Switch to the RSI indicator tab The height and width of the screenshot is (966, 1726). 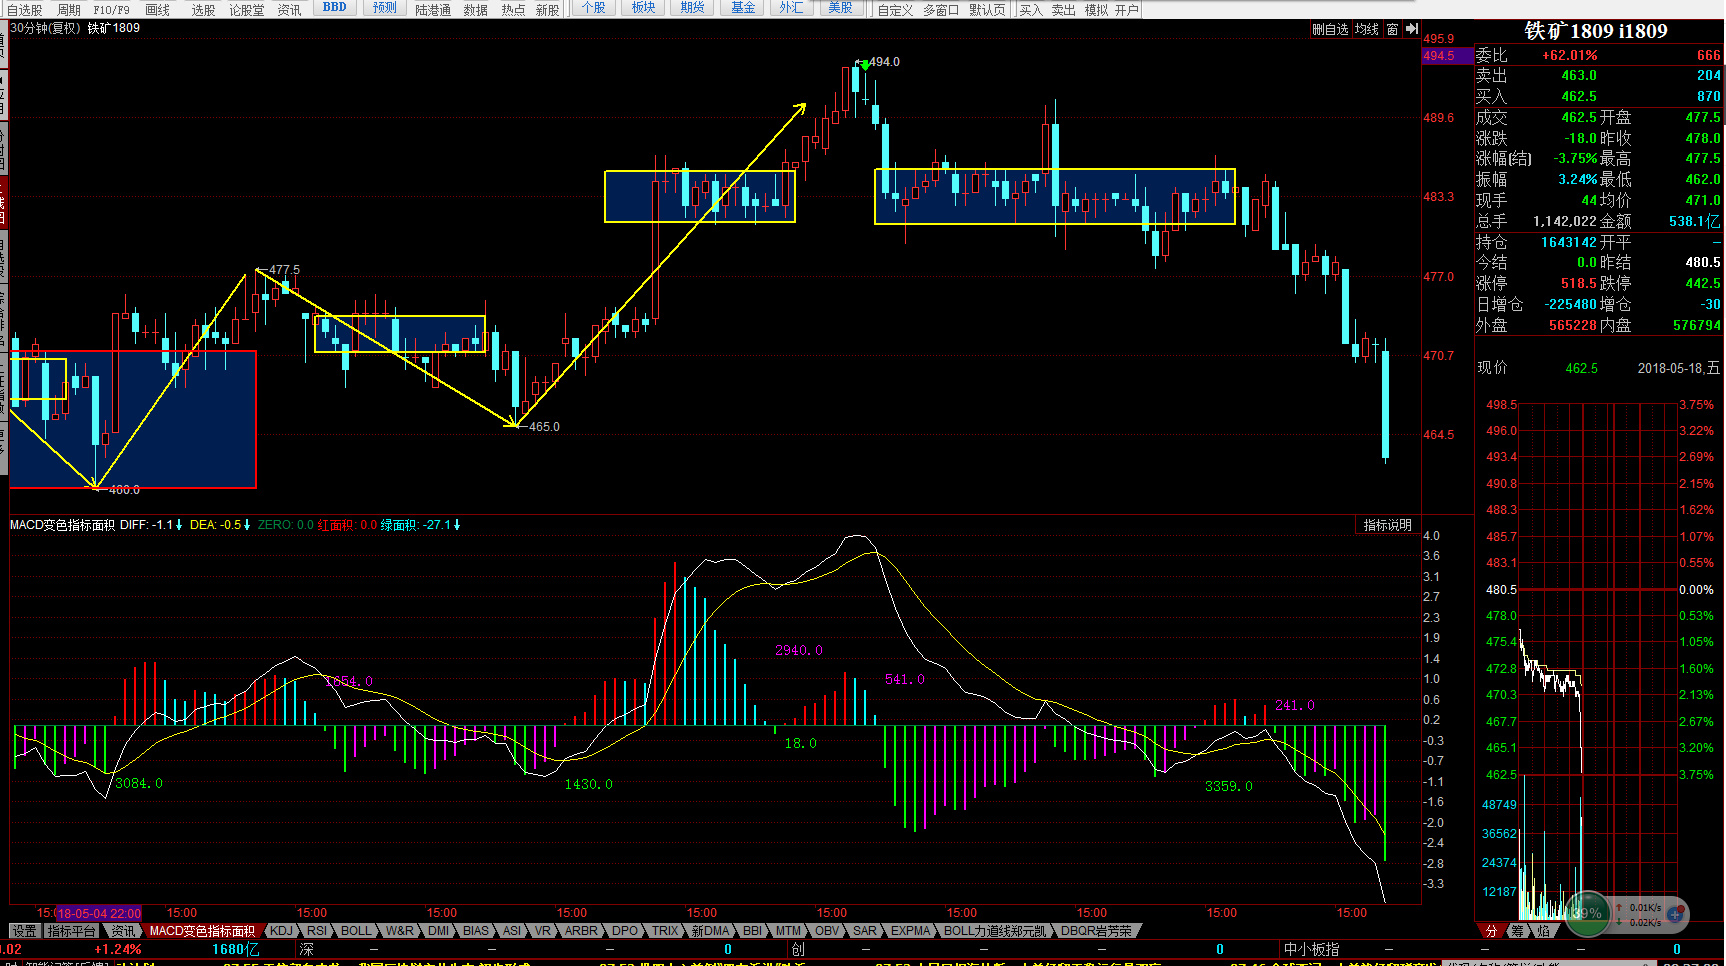point(317,931)
